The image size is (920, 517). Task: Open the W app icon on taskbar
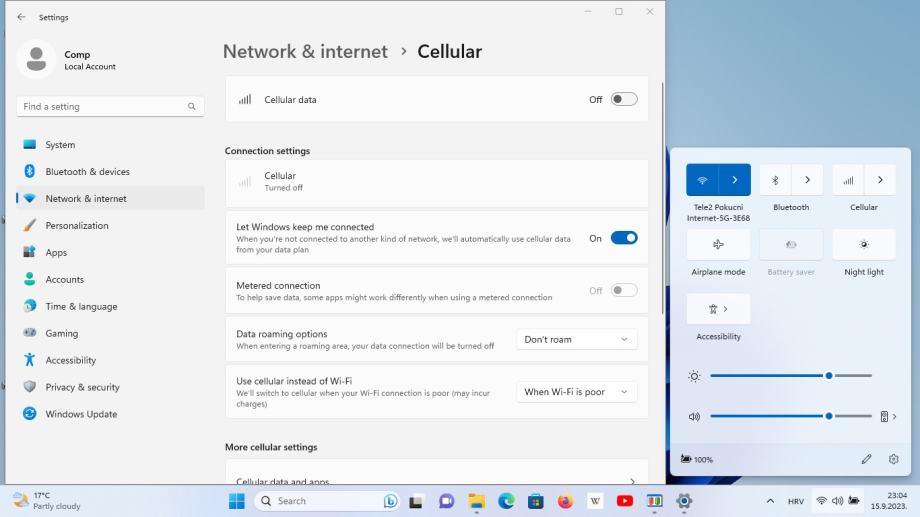pyautogui.click(x=595, y=501)
